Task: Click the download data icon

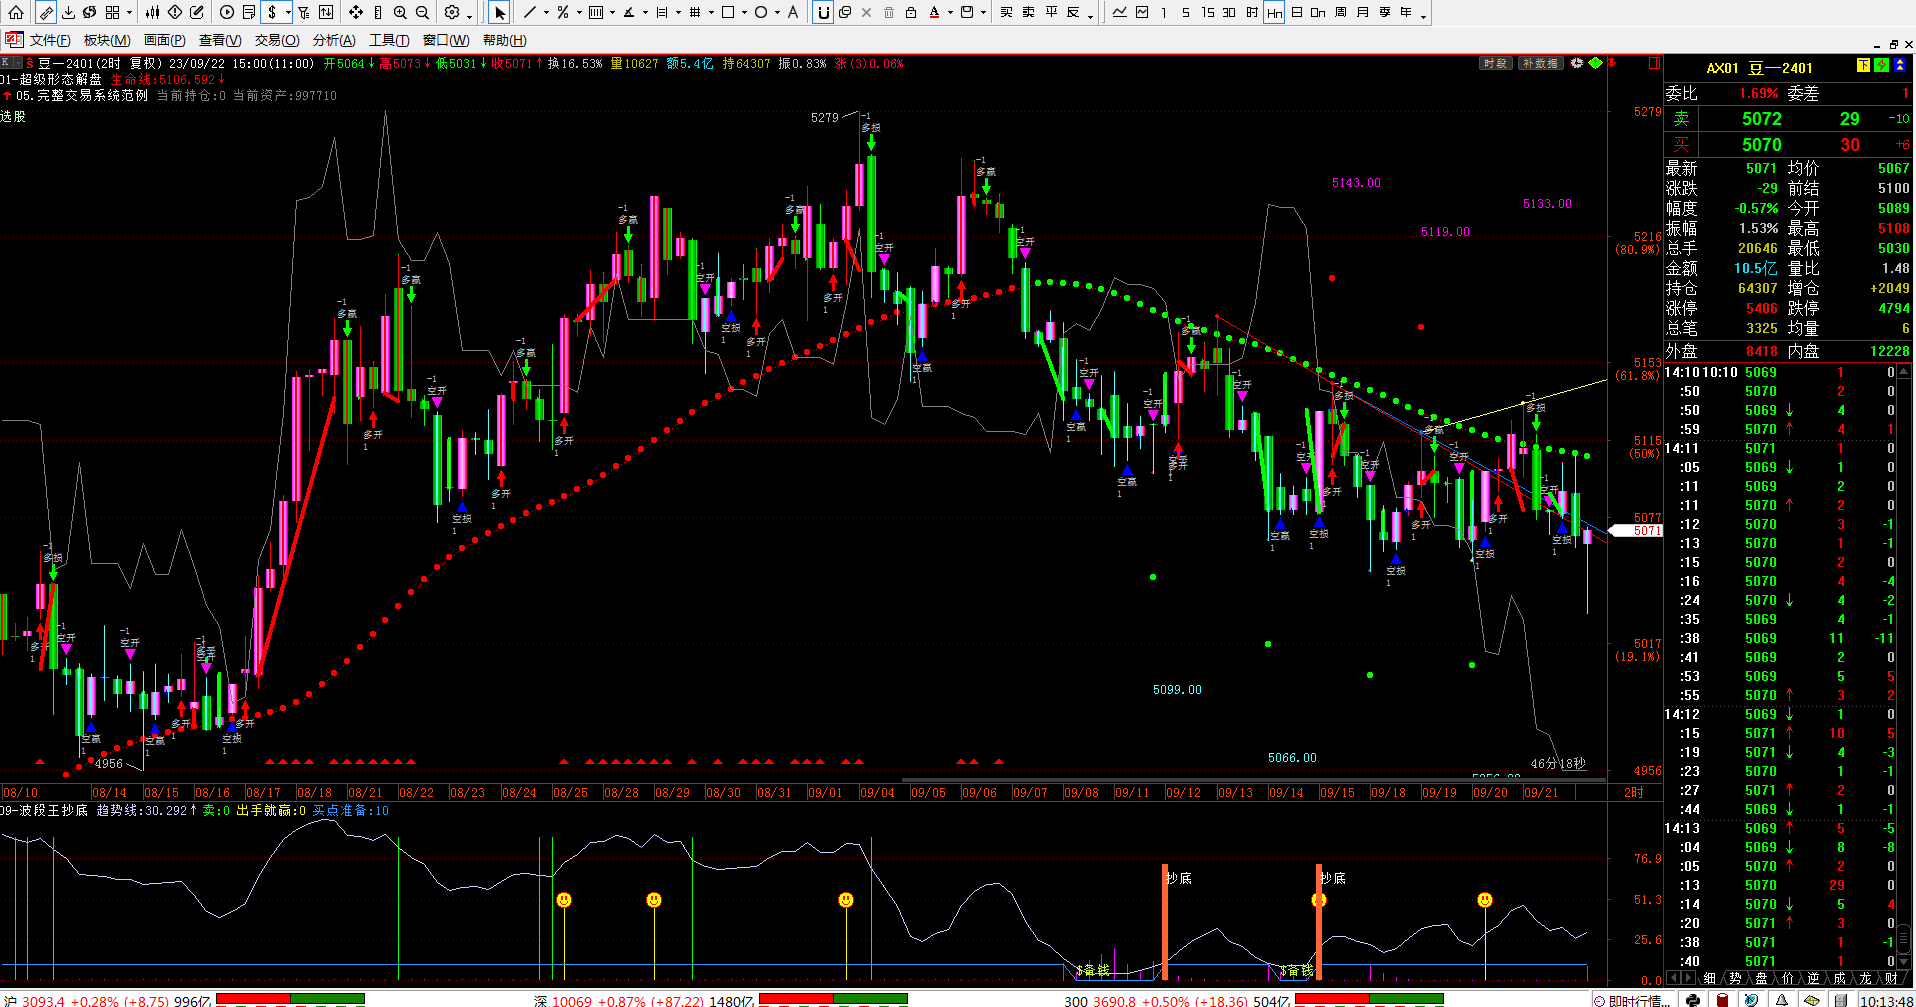Action: 68,12
